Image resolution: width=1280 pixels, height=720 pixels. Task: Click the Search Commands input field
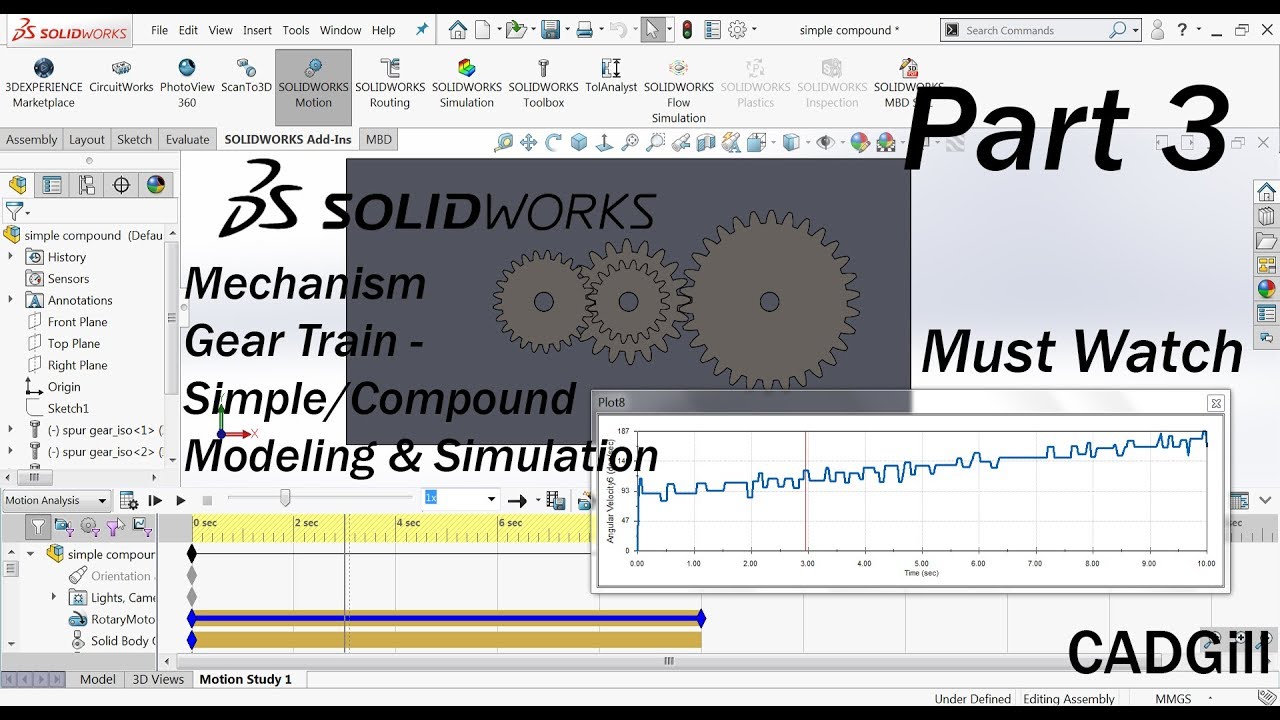point(1035,31)
